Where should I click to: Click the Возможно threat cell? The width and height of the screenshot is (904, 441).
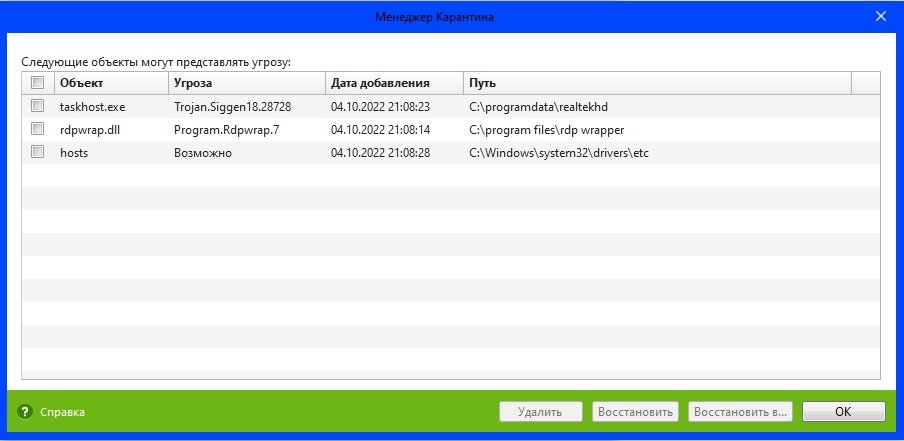click(203, 153)
